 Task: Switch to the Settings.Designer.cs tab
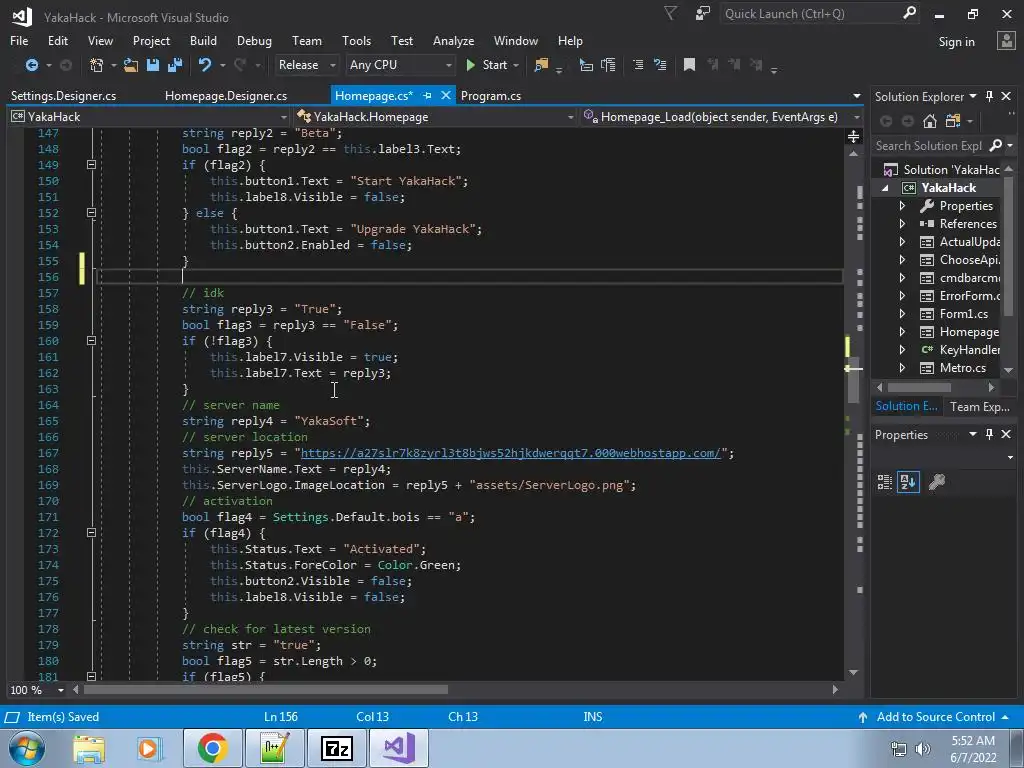63,95
